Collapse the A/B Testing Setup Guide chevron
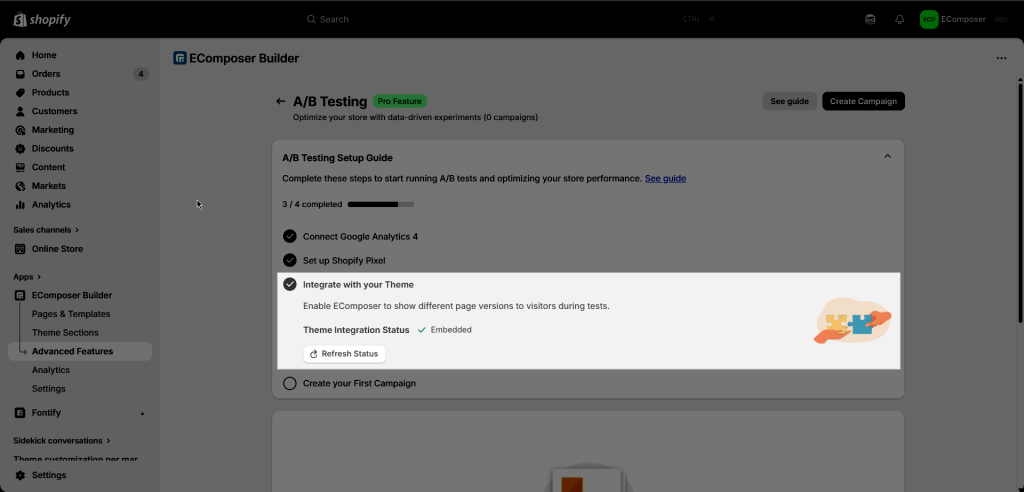The width and height of the screenshot is (1024, 492). point(887,156)
